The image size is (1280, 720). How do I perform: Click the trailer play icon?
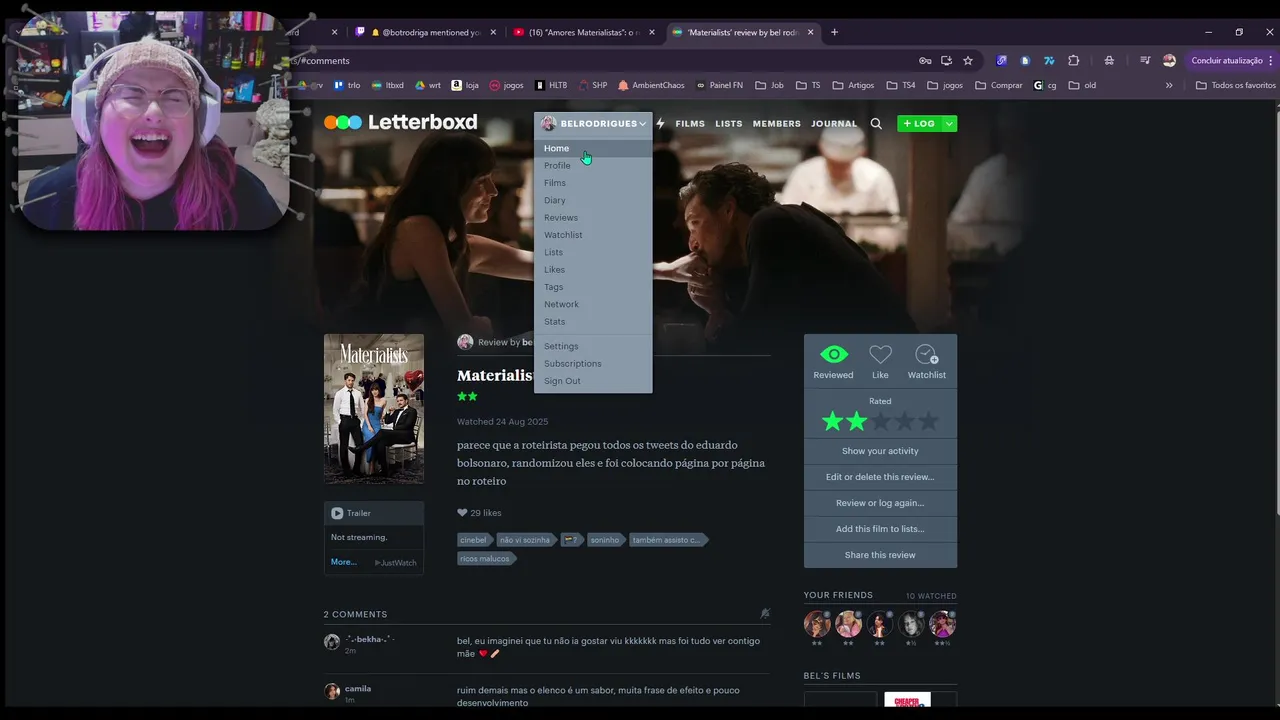click(x=337, y=513)
